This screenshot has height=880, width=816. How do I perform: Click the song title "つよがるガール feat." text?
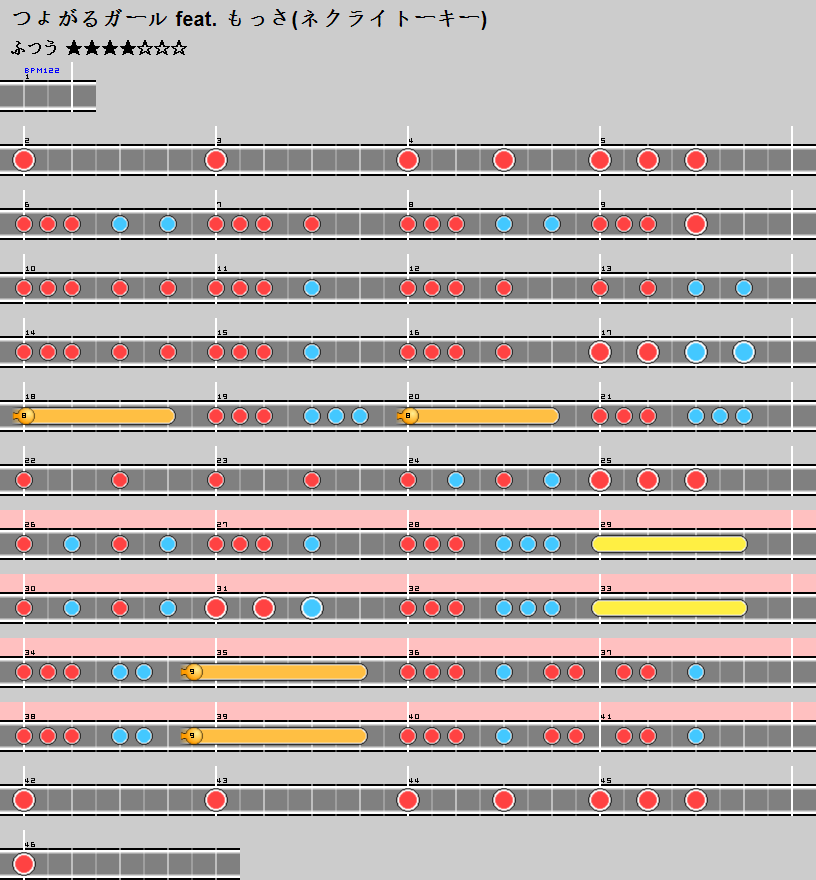tap(114, 19)
